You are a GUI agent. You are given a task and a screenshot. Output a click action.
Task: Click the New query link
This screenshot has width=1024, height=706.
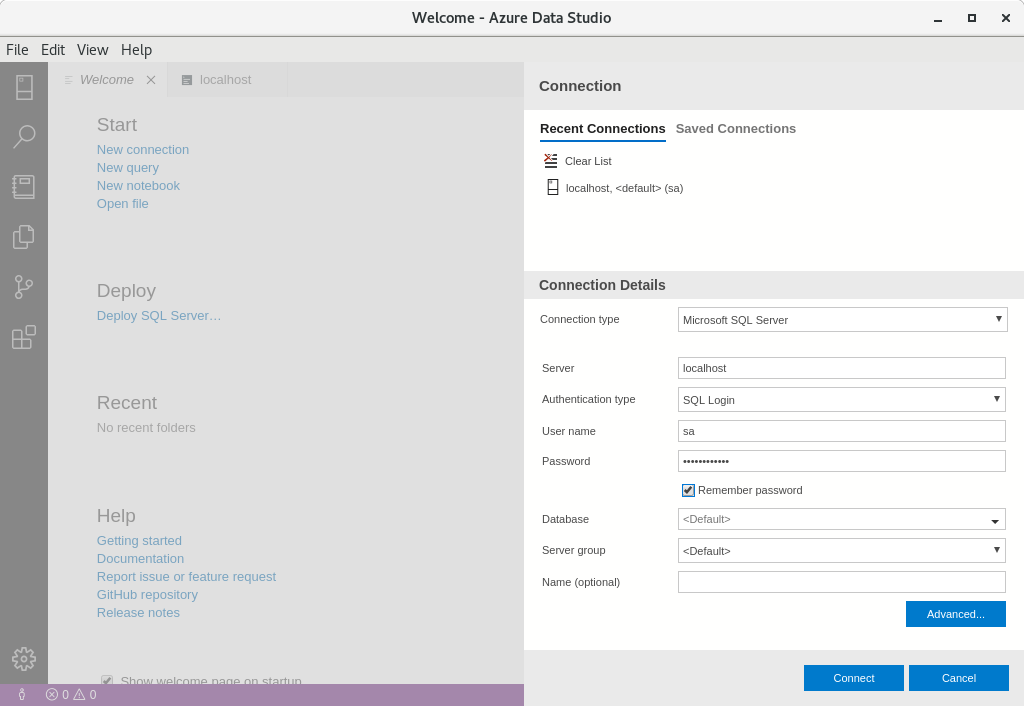[128, 168]
